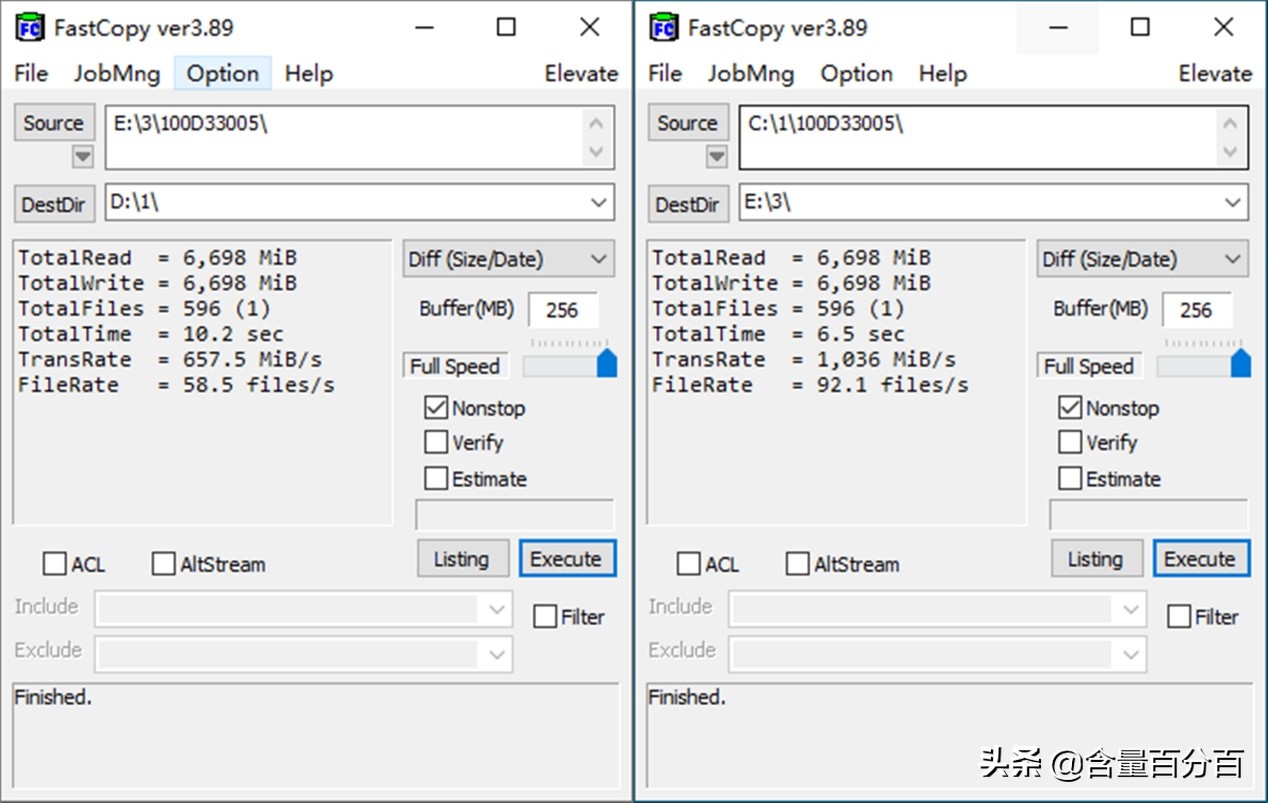Image resolution: width=1268 pixels, height=803 pixels.
Task: Click TotalTime 10.2 sec line in left window
Action: 151,334
